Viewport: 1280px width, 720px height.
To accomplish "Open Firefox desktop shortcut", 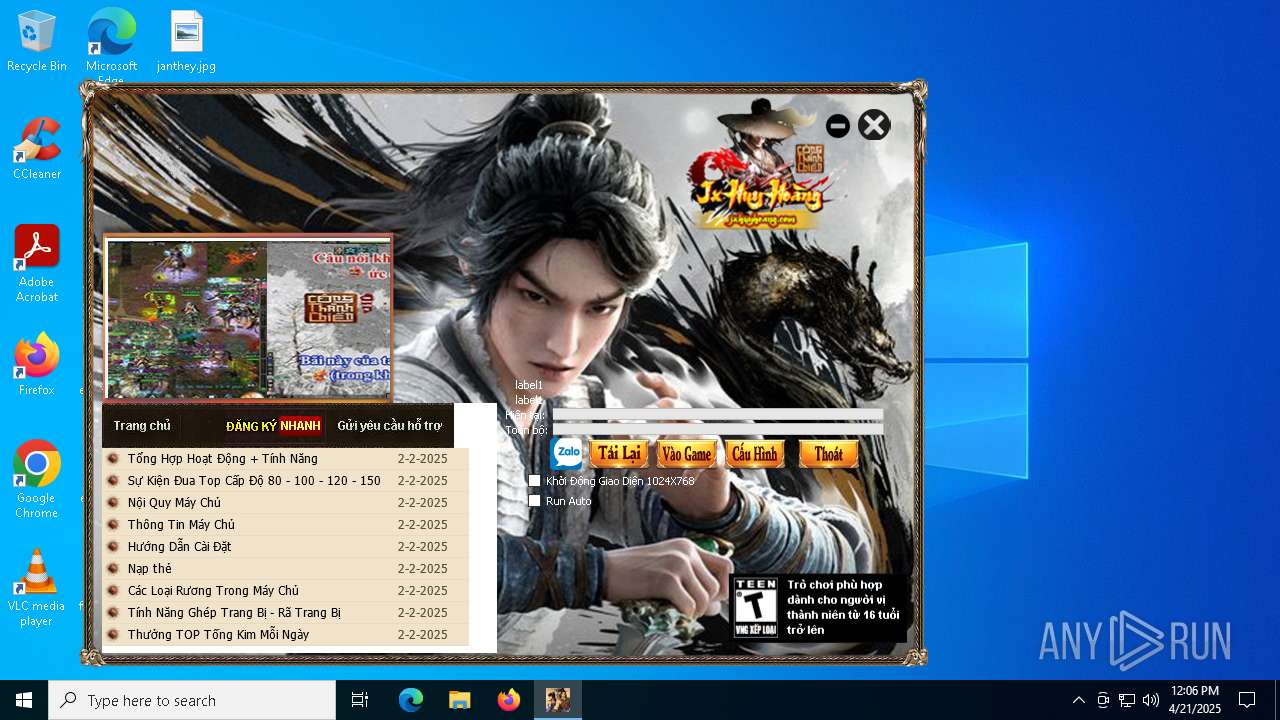I will [x=37, y=365].
